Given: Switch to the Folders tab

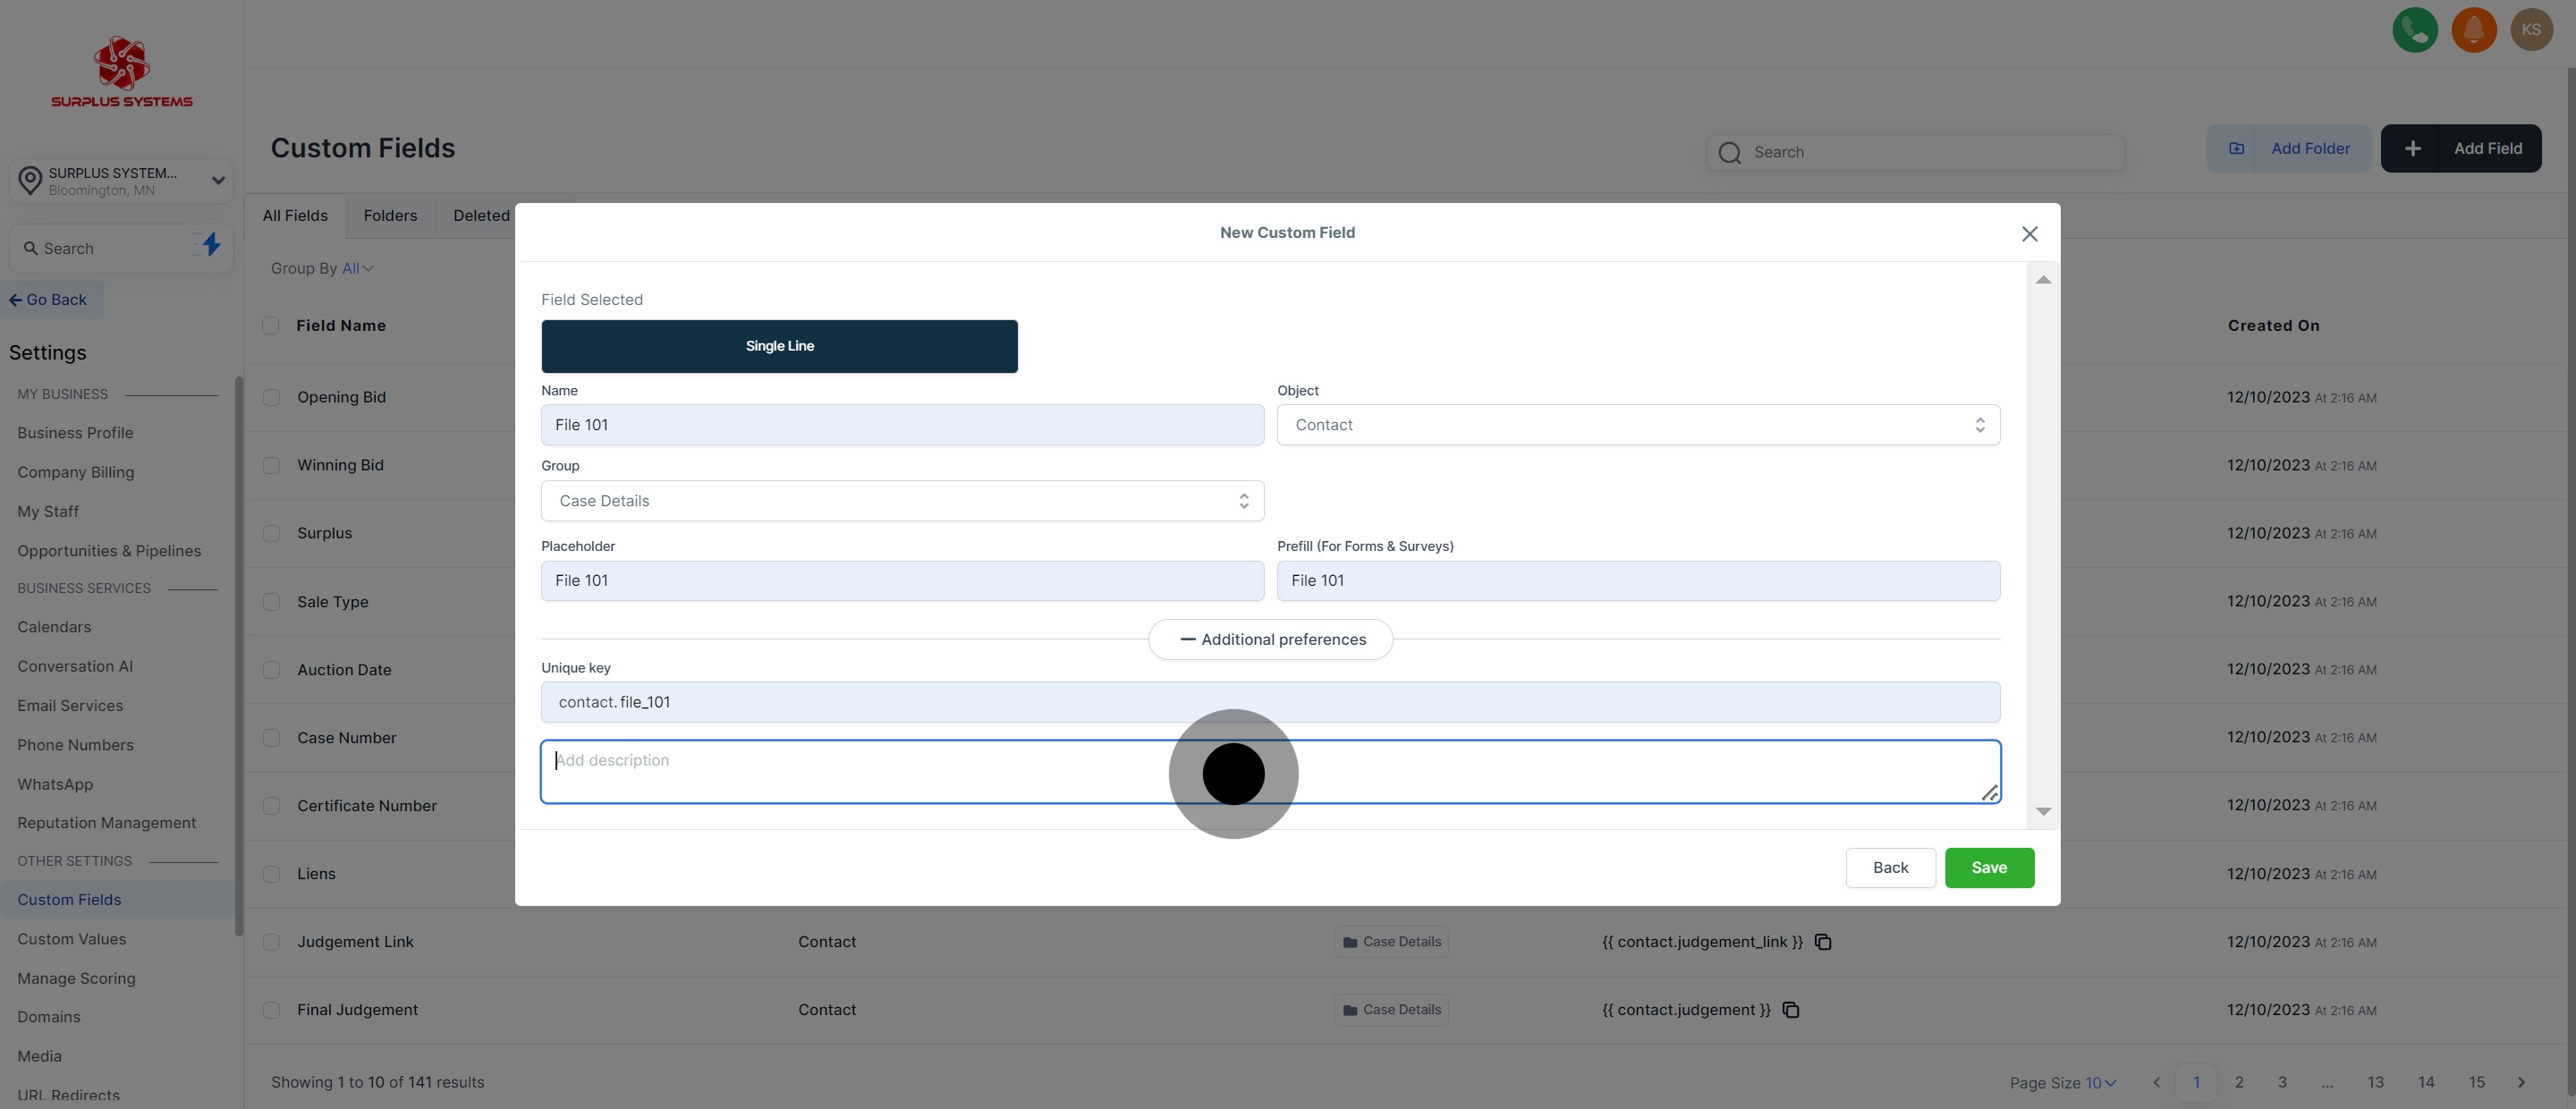Looking at the screenshot, I should tap(390, 216).
